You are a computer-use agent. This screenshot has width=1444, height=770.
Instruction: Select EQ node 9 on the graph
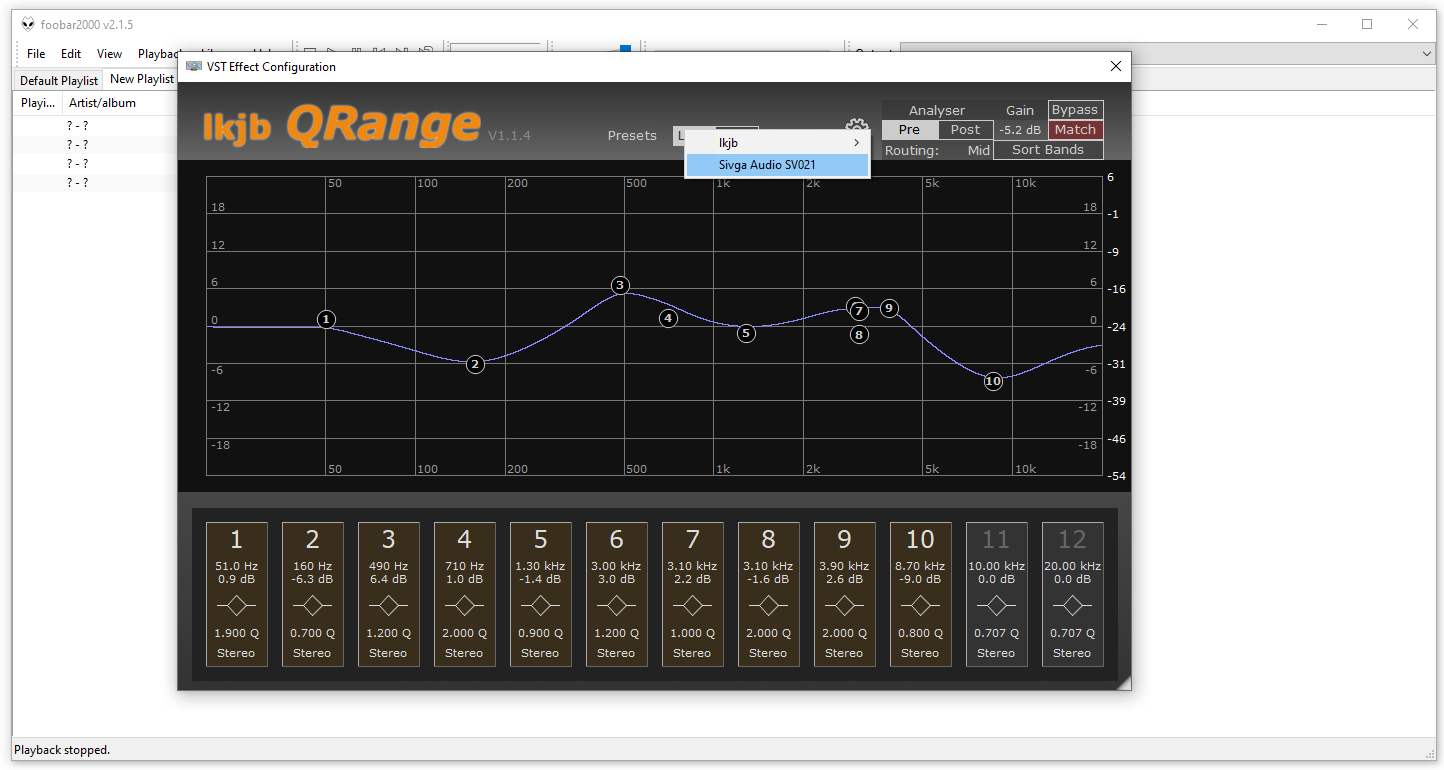[x=889, y=308]
